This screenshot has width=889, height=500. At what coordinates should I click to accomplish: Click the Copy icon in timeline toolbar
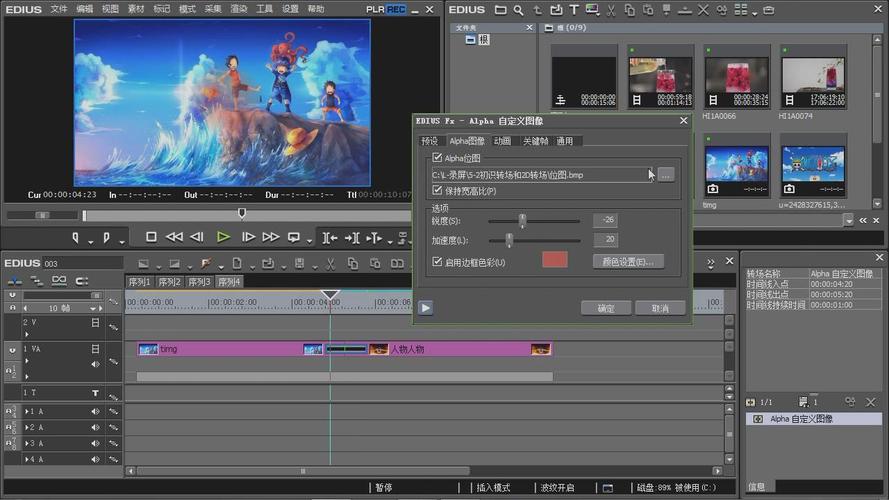pyautogui.click(x=353, y=264)
